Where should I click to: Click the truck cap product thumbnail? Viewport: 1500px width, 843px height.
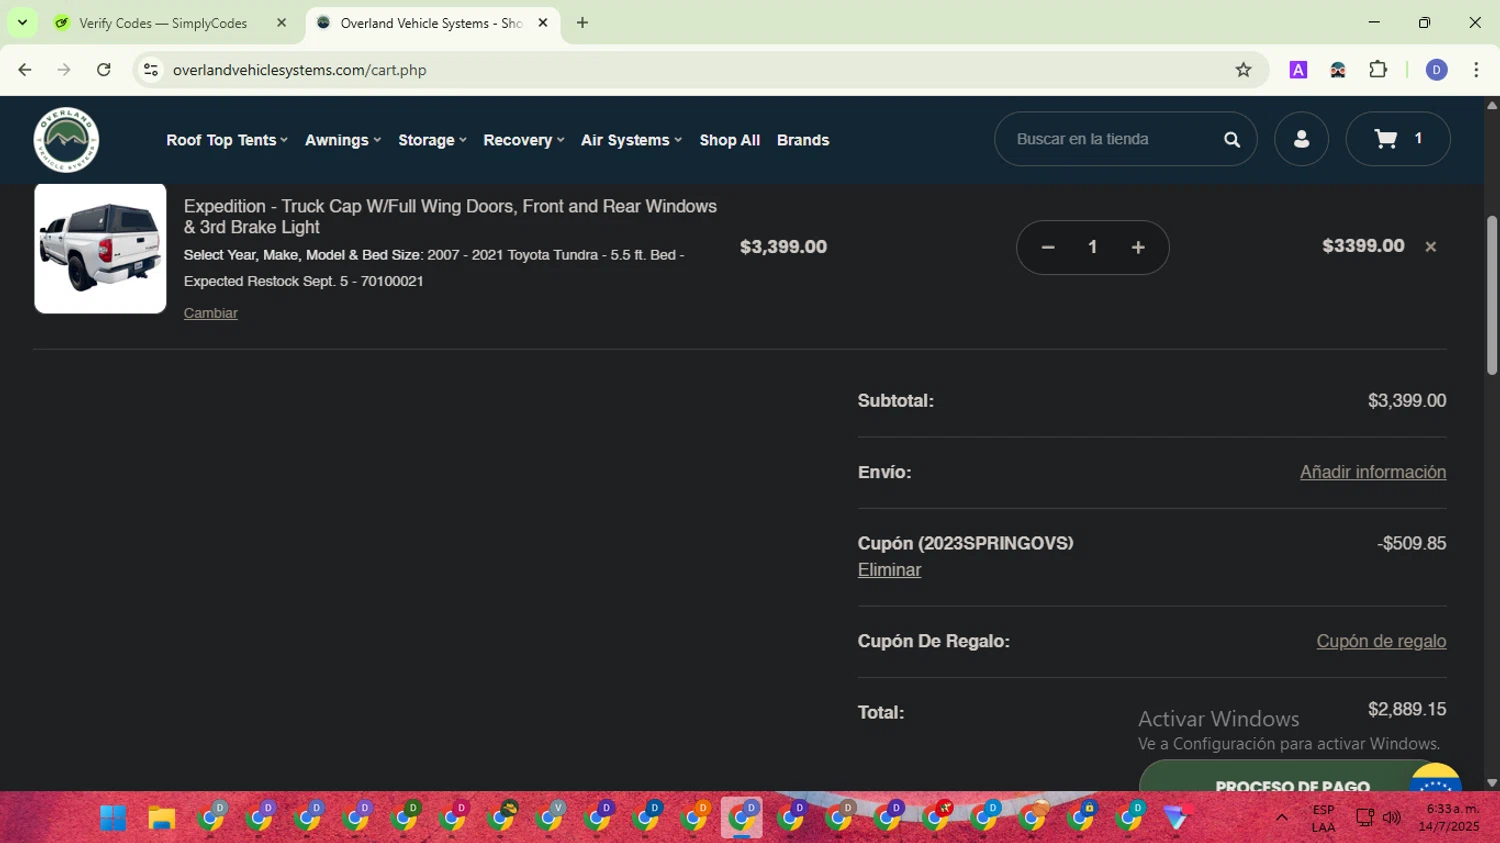tap(100, 248)
